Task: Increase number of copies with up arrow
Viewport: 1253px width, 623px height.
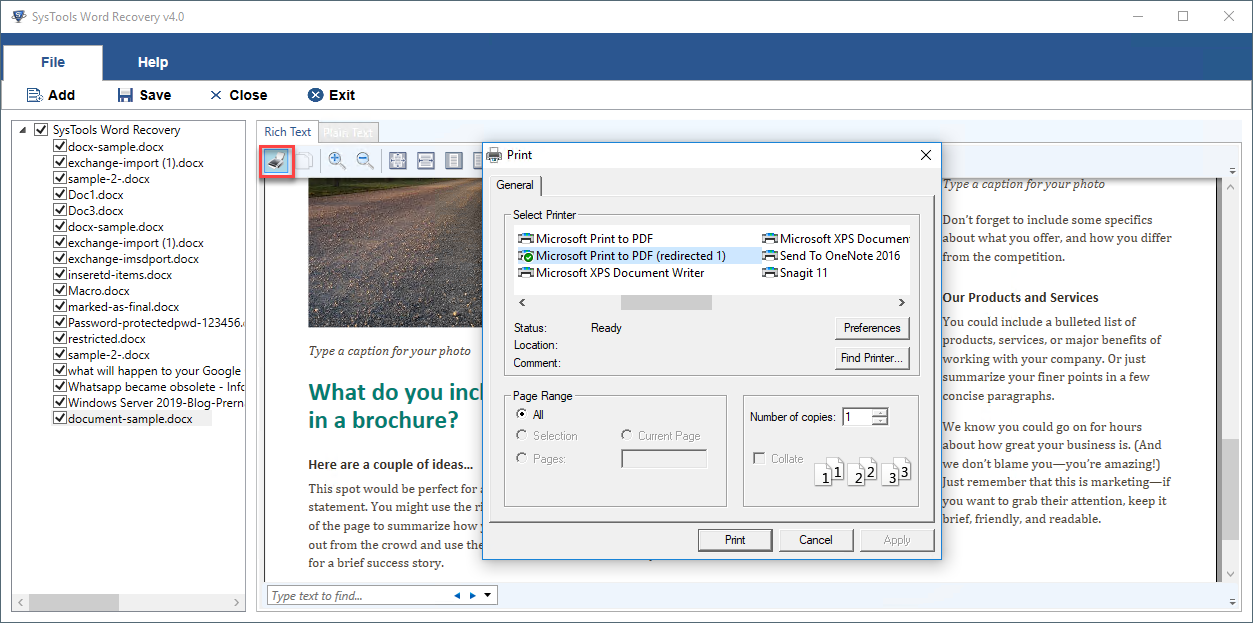Action: click(880, 412)
